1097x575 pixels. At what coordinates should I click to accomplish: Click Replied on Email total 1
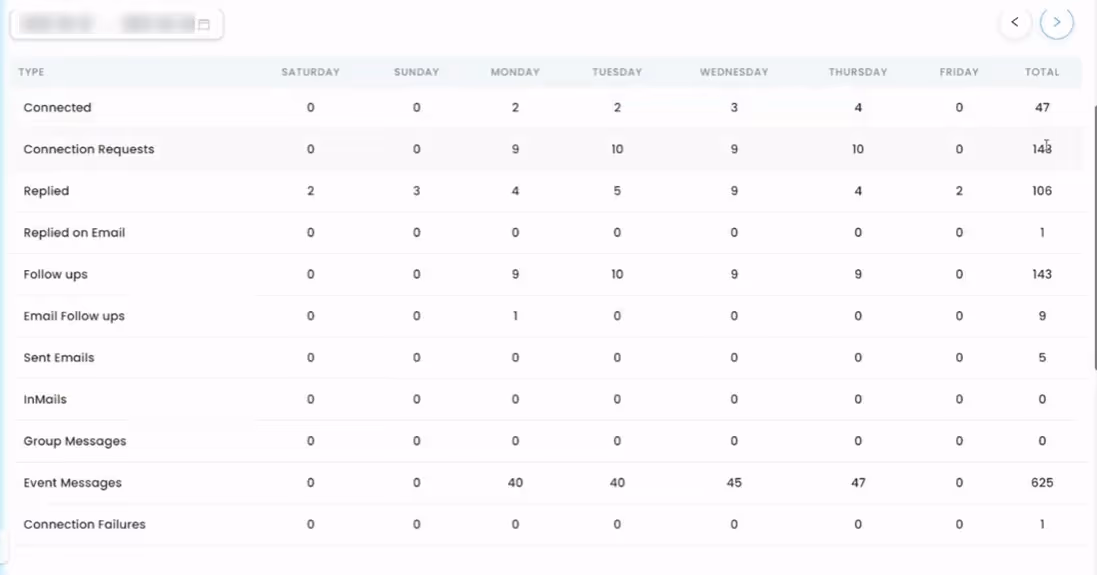pos(1042,232)
